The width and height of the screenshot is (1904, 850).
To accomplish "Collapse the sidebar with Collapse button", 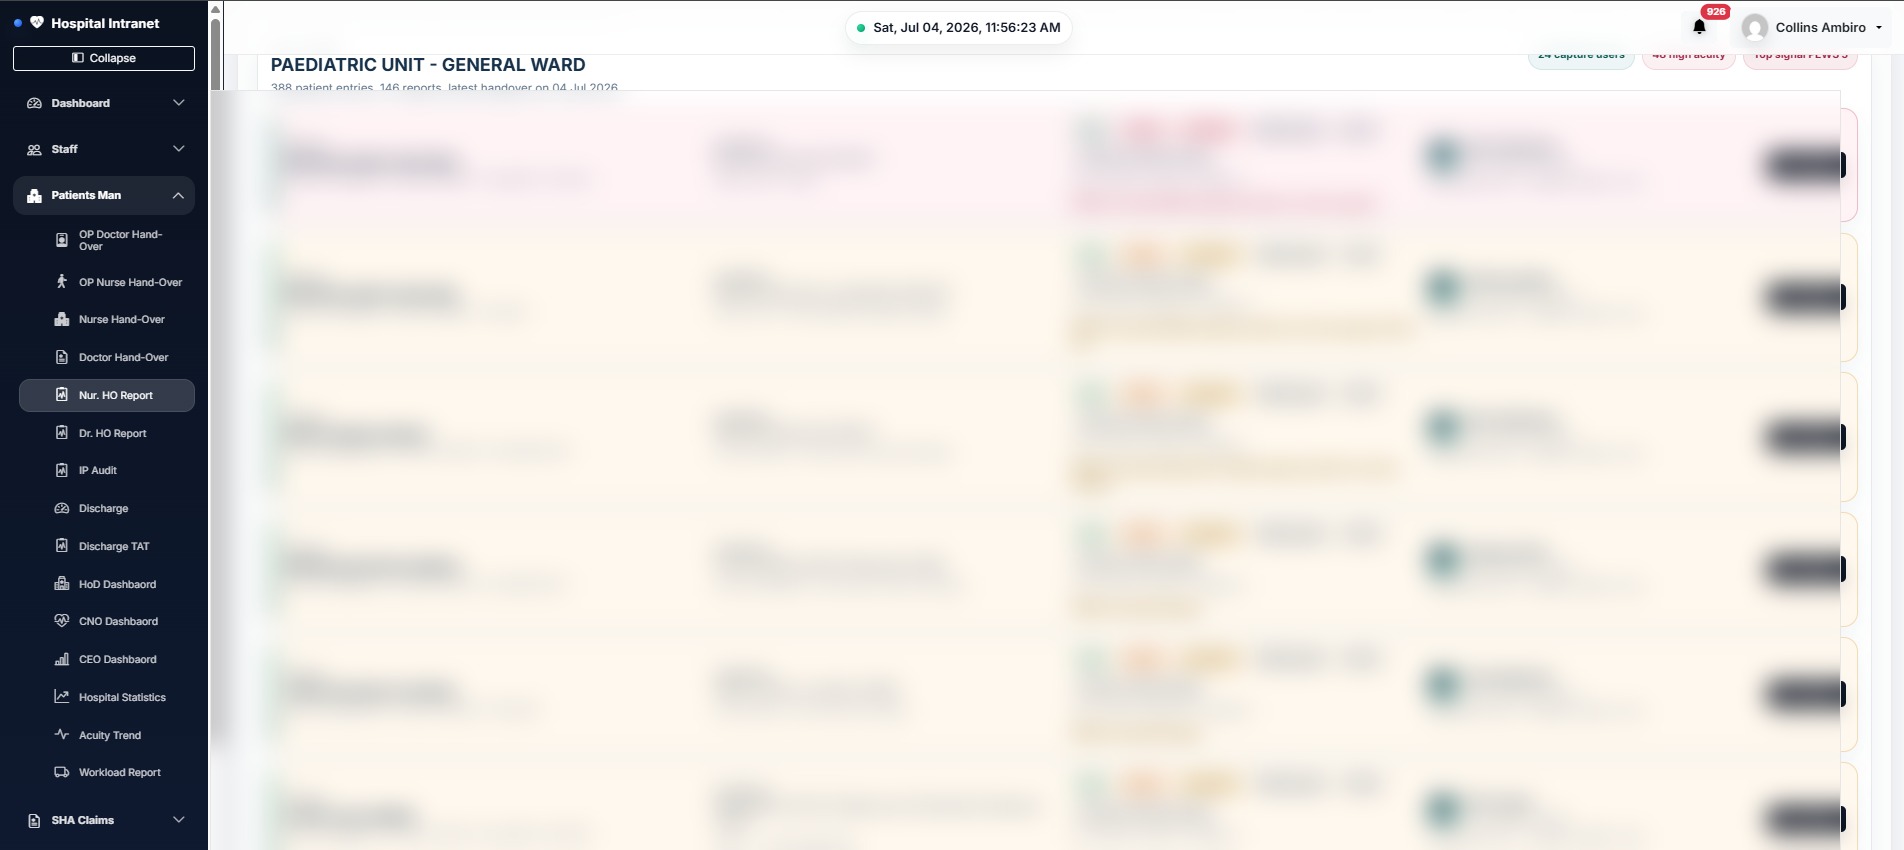I will pos(104,58).
